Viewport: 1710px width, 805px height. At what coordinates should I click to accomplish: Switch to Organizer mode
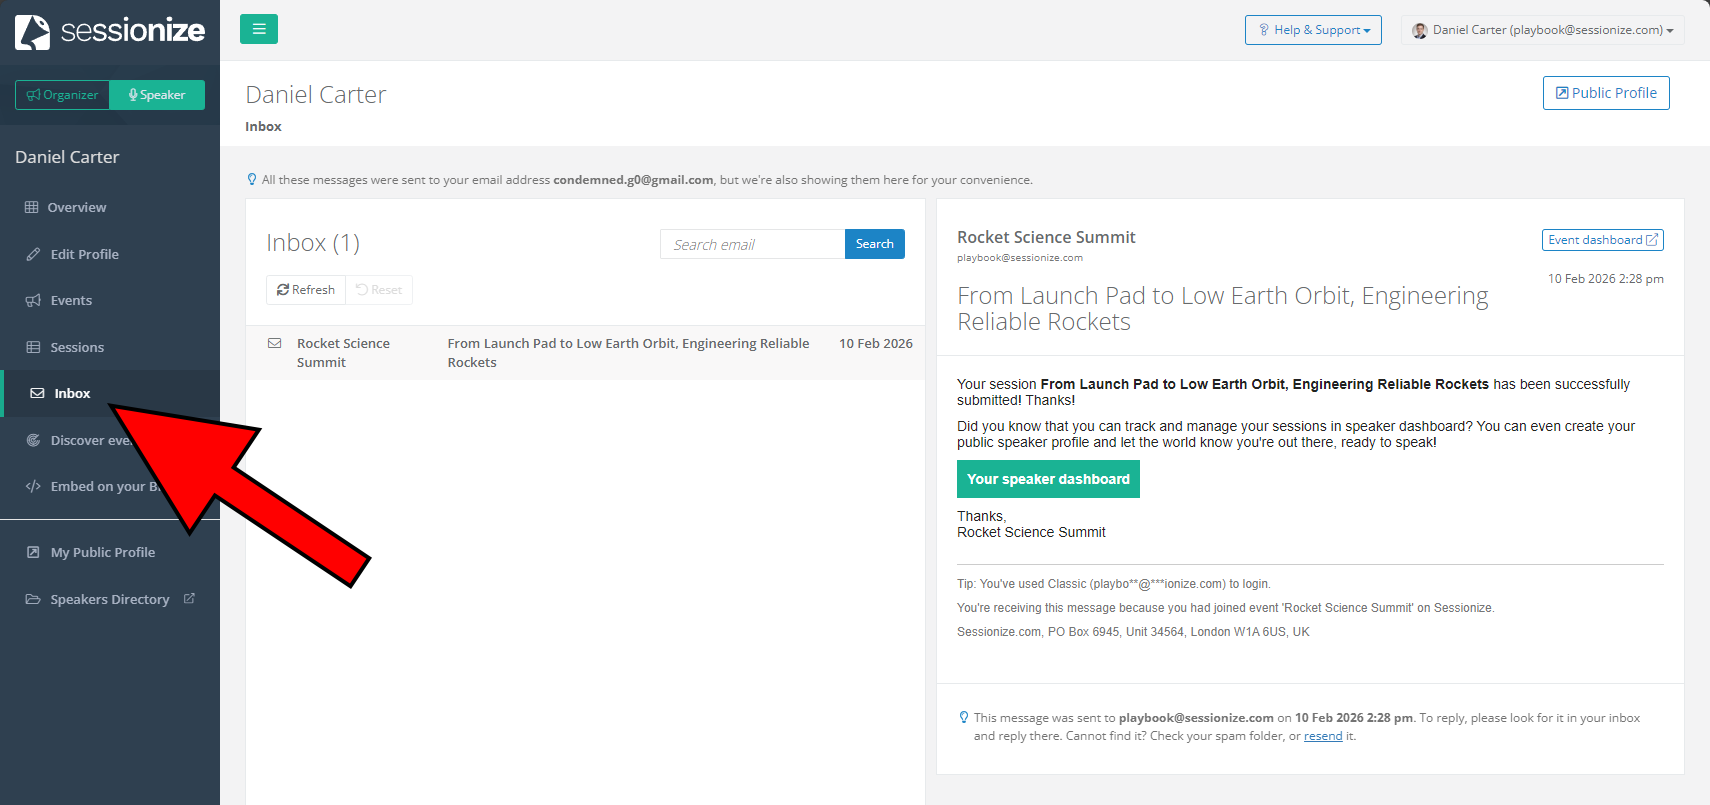[x=62, y=95]
